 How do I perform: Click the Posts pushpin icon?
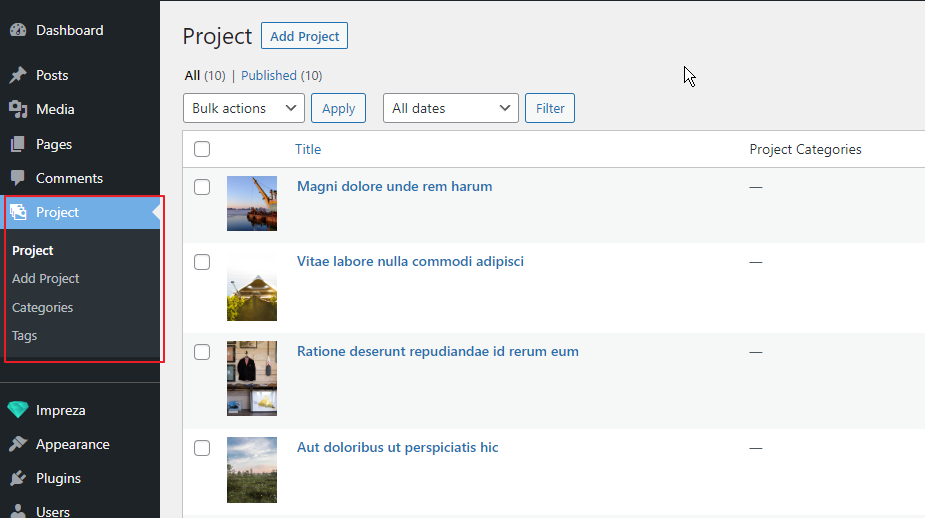(18, 75)
